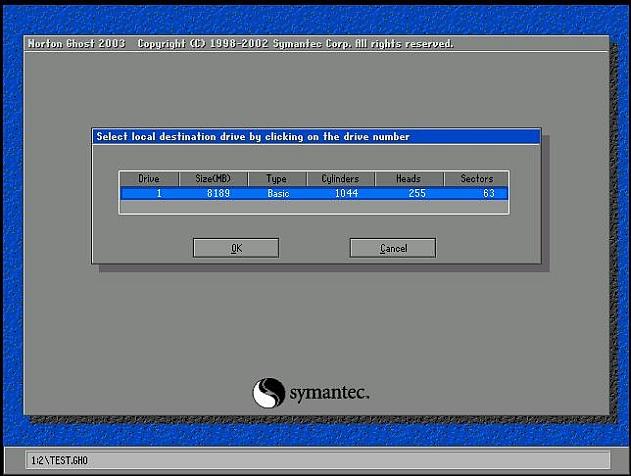This screenshot has height=476, width=631.
Task: Click the Heads column header
Action: (x=409, y=179)
